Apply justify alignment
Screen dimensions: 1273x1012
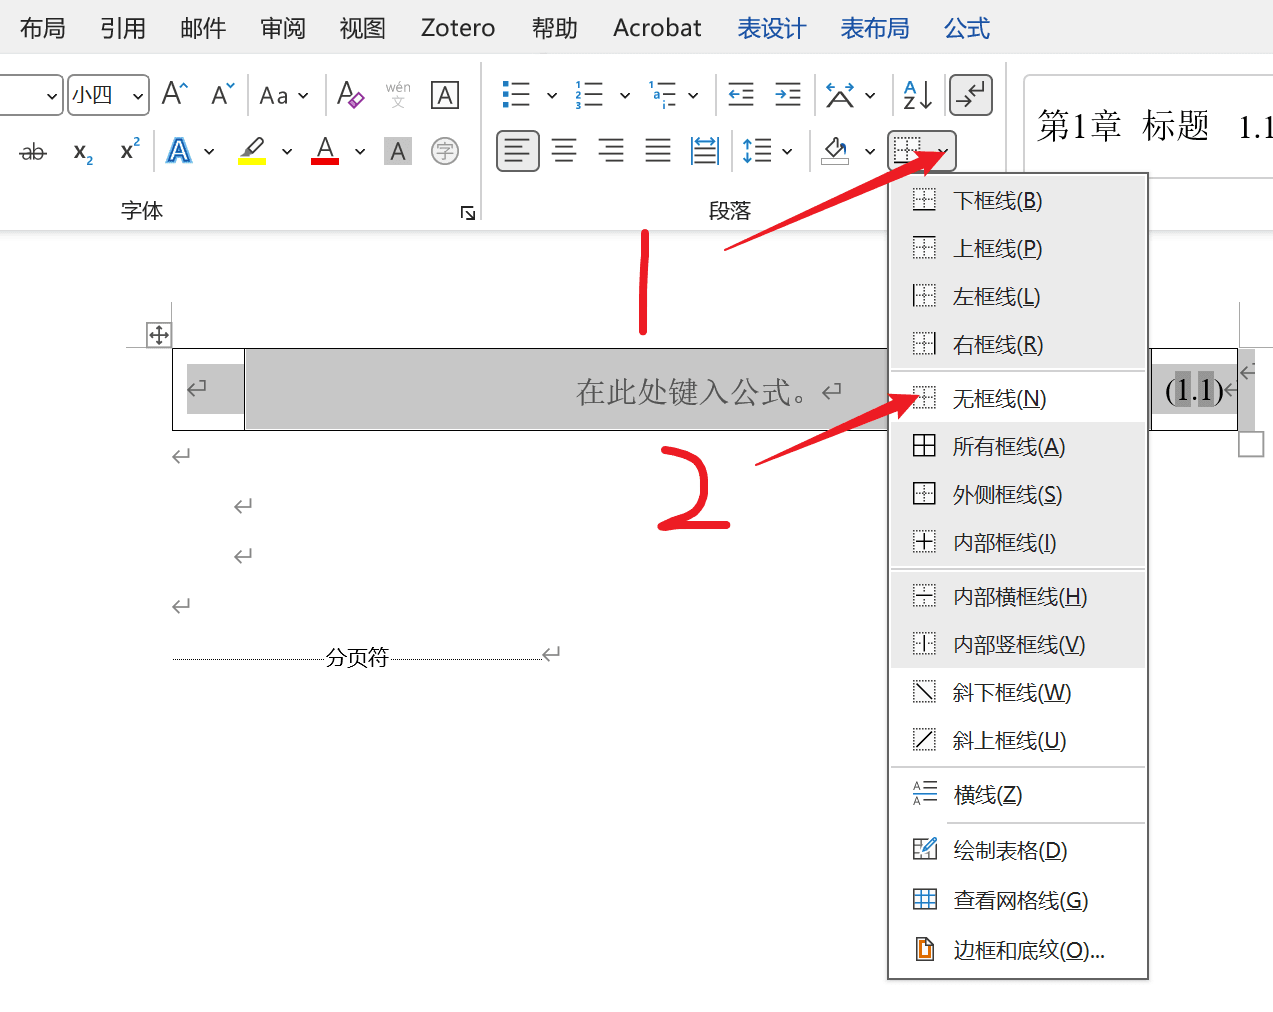tap(657, 151)
